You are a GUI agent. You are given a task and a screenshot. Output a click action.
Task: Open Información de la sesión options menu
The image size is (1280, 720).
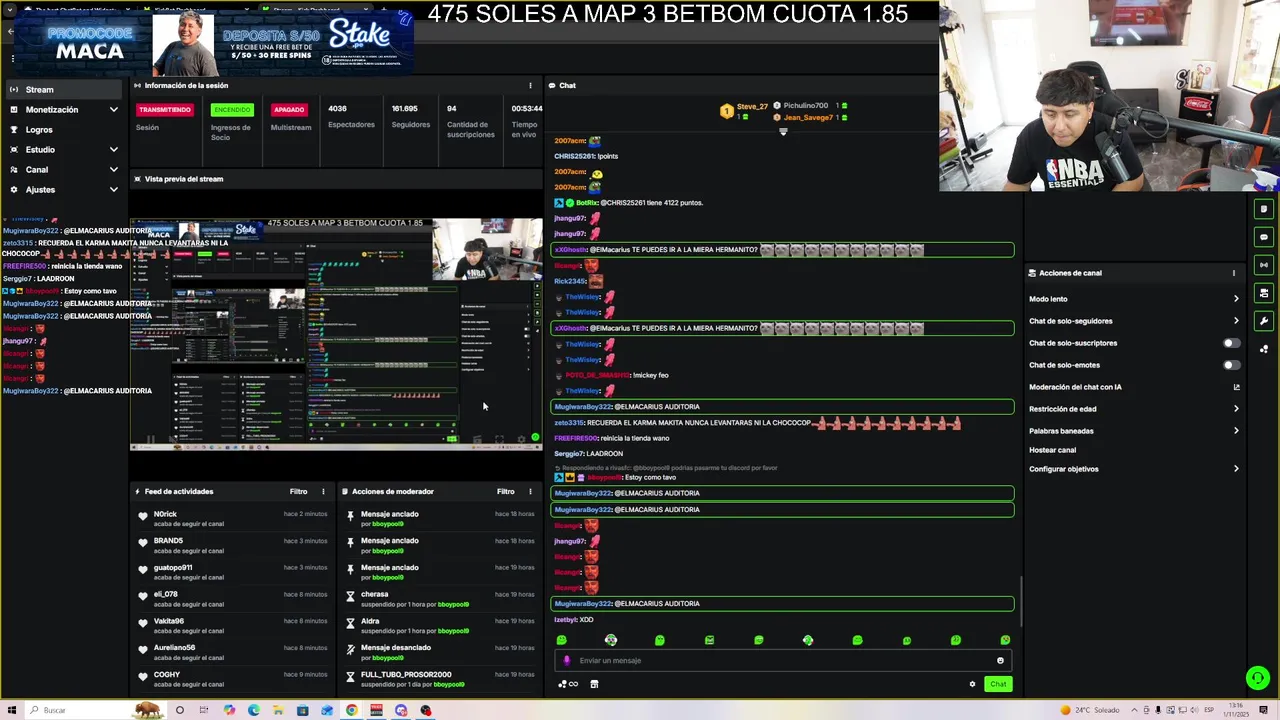point(530,85)
